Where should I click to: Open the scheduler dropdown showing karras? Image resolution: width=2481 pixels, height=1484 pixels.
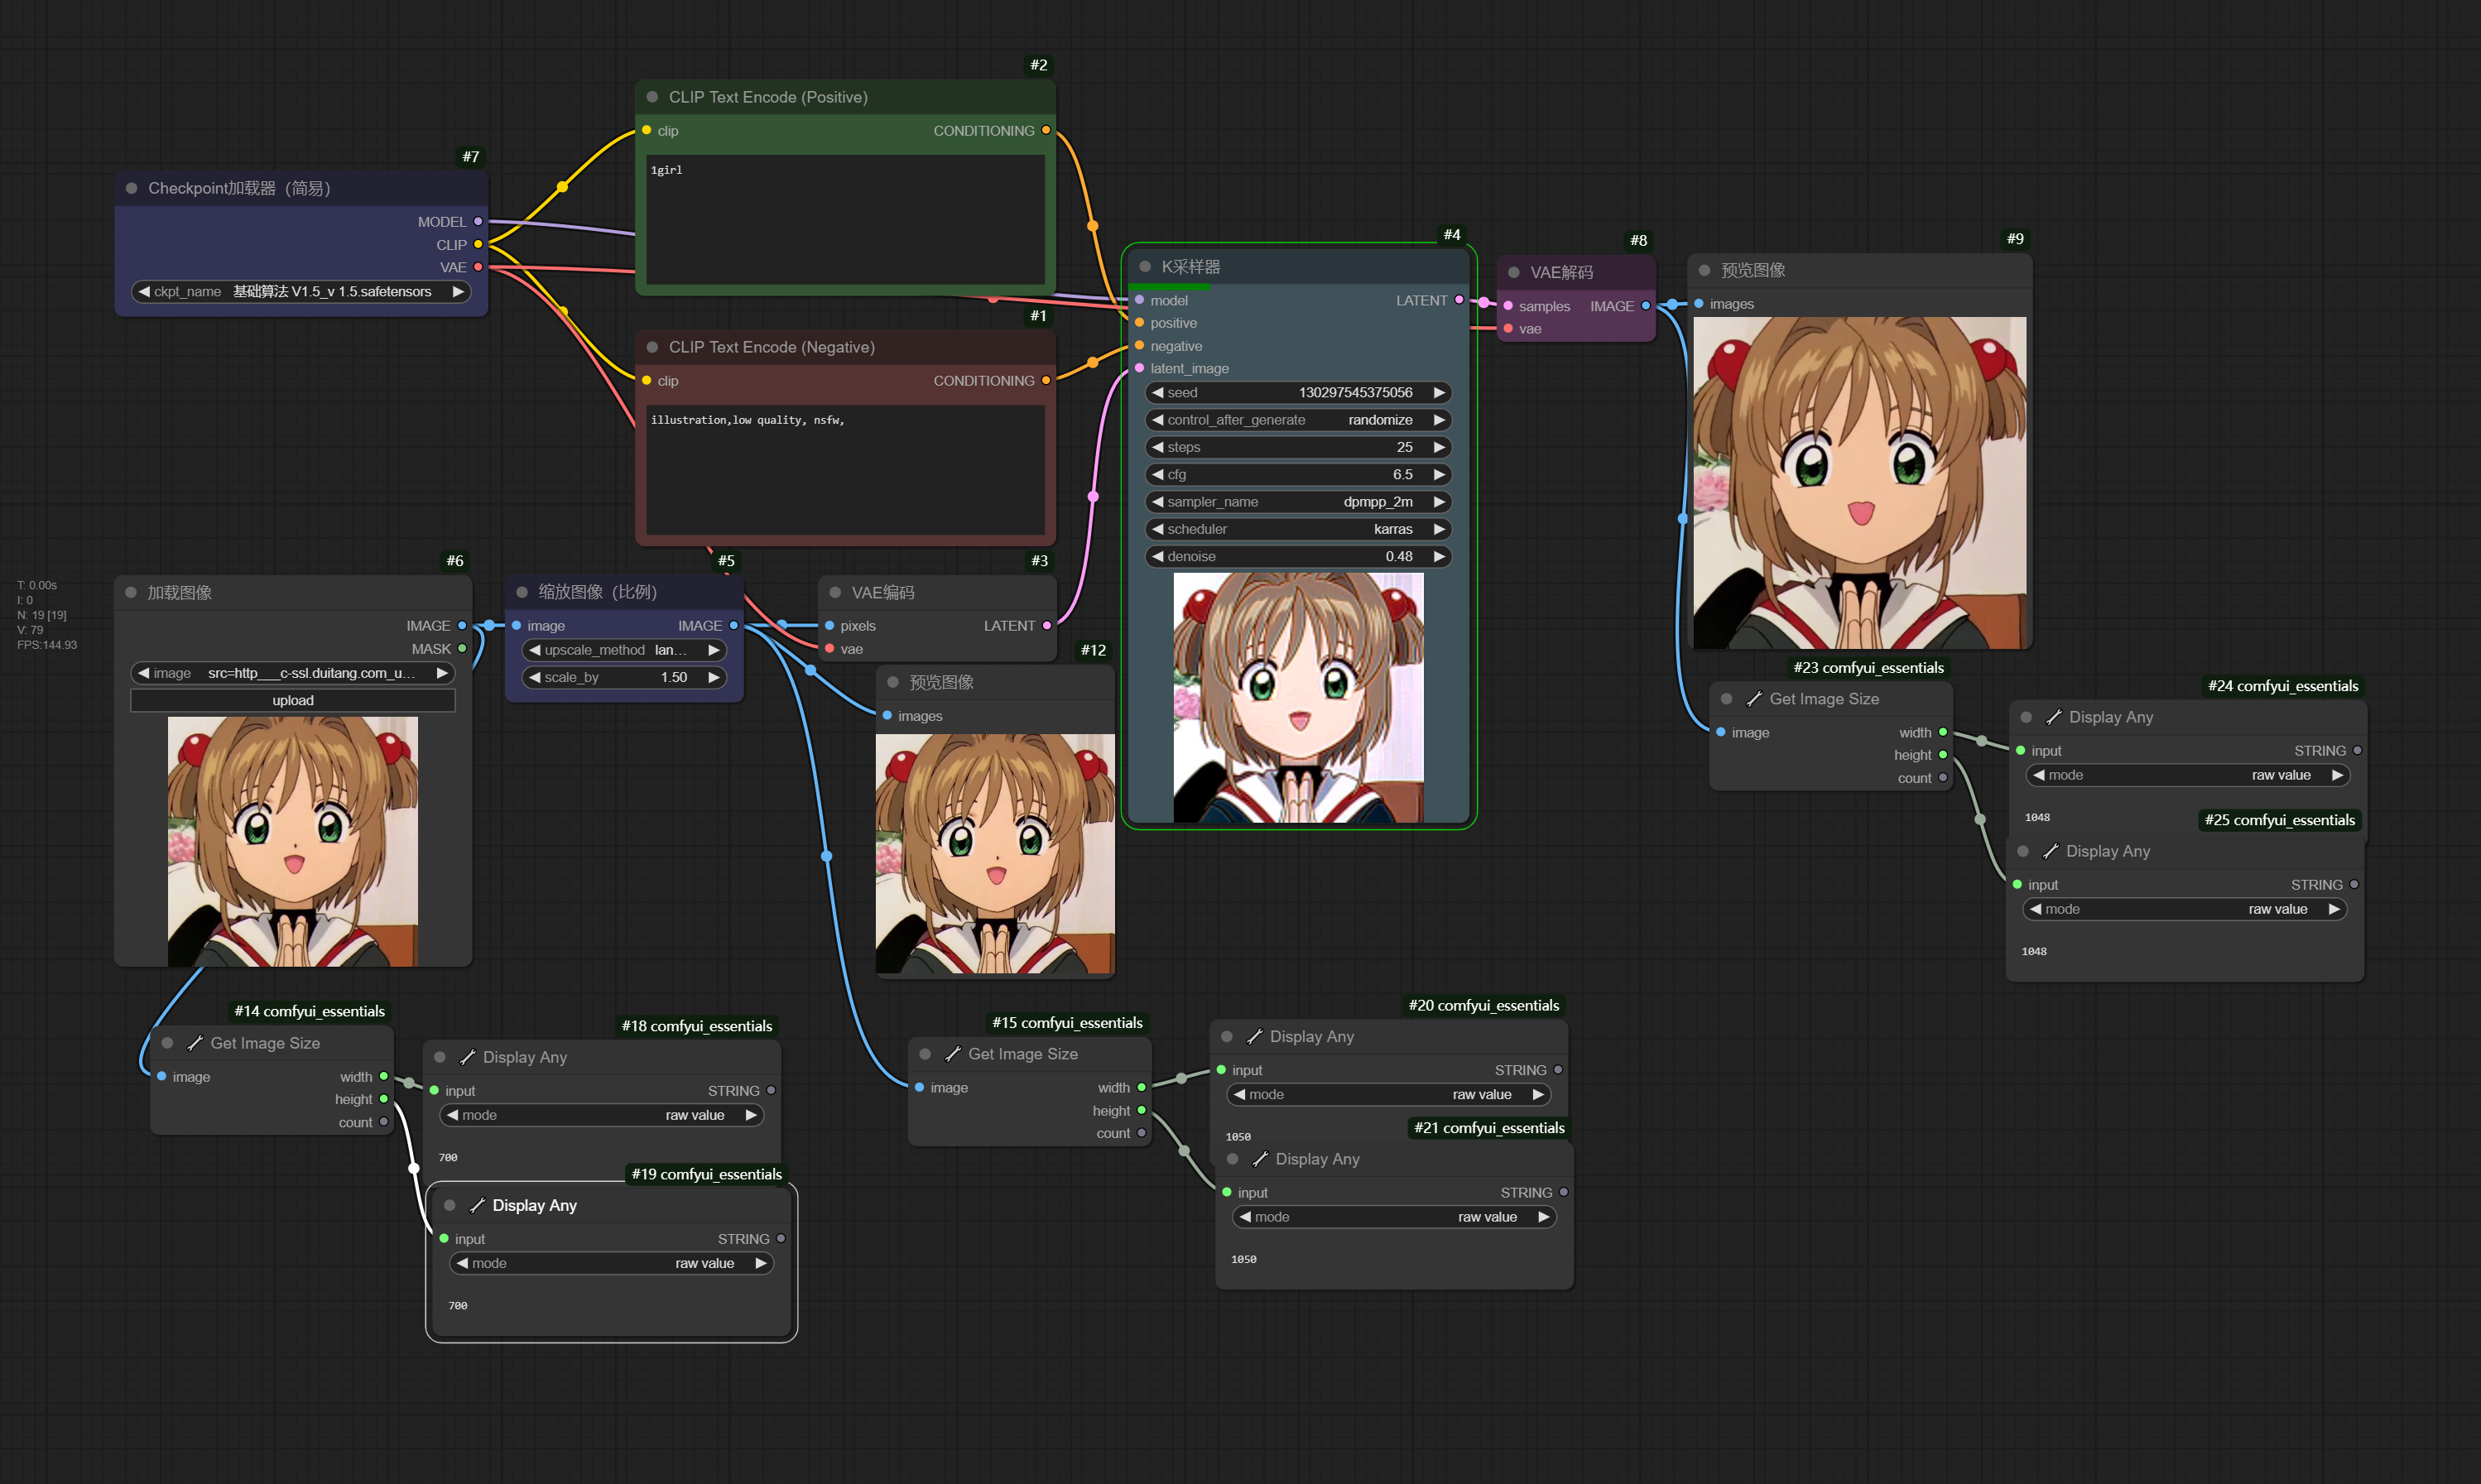[x=1297, y=529]
